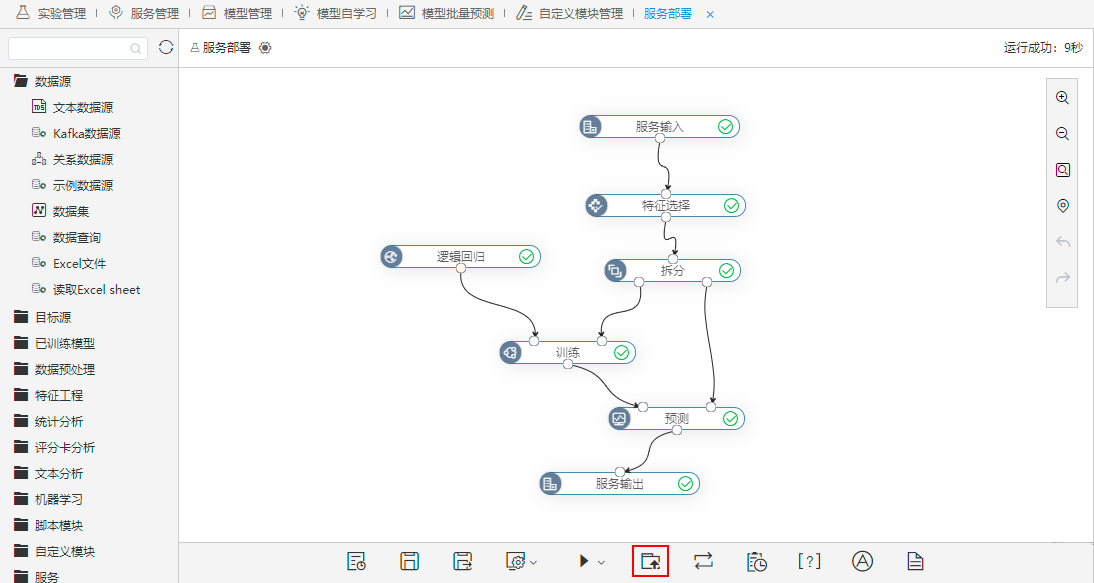The image size is (1094, 583).
Task: Expand the arrow beside the monitor-gear settings icon
Action: click(x=534, y=562)
